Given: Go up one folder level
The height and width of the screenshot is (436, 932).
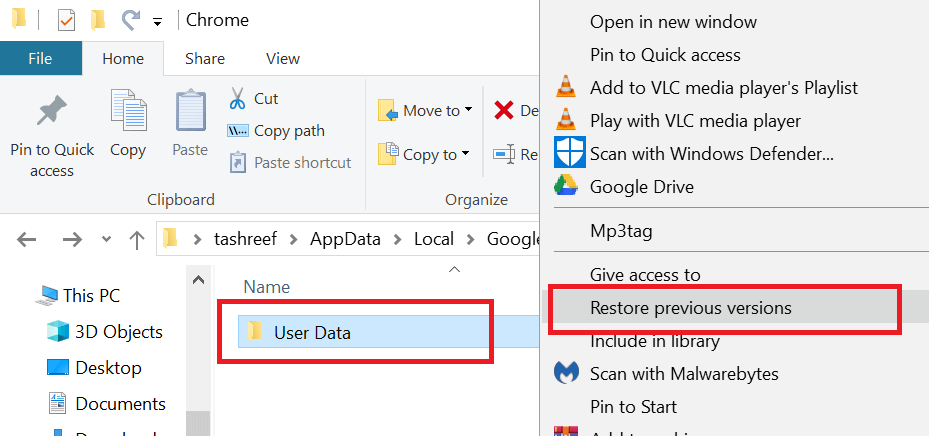Looking at the screenshot, I should [137, 239].
